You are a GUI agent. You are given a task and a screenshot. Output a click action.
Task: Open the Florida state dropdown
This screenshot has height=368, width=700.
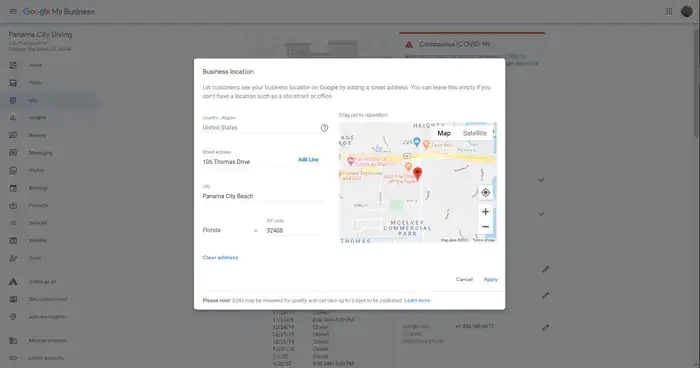tap(230, 230)
